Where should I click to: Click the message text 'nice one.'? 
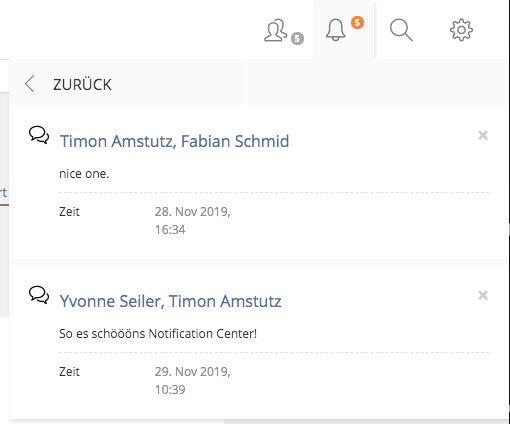[84, 174]
